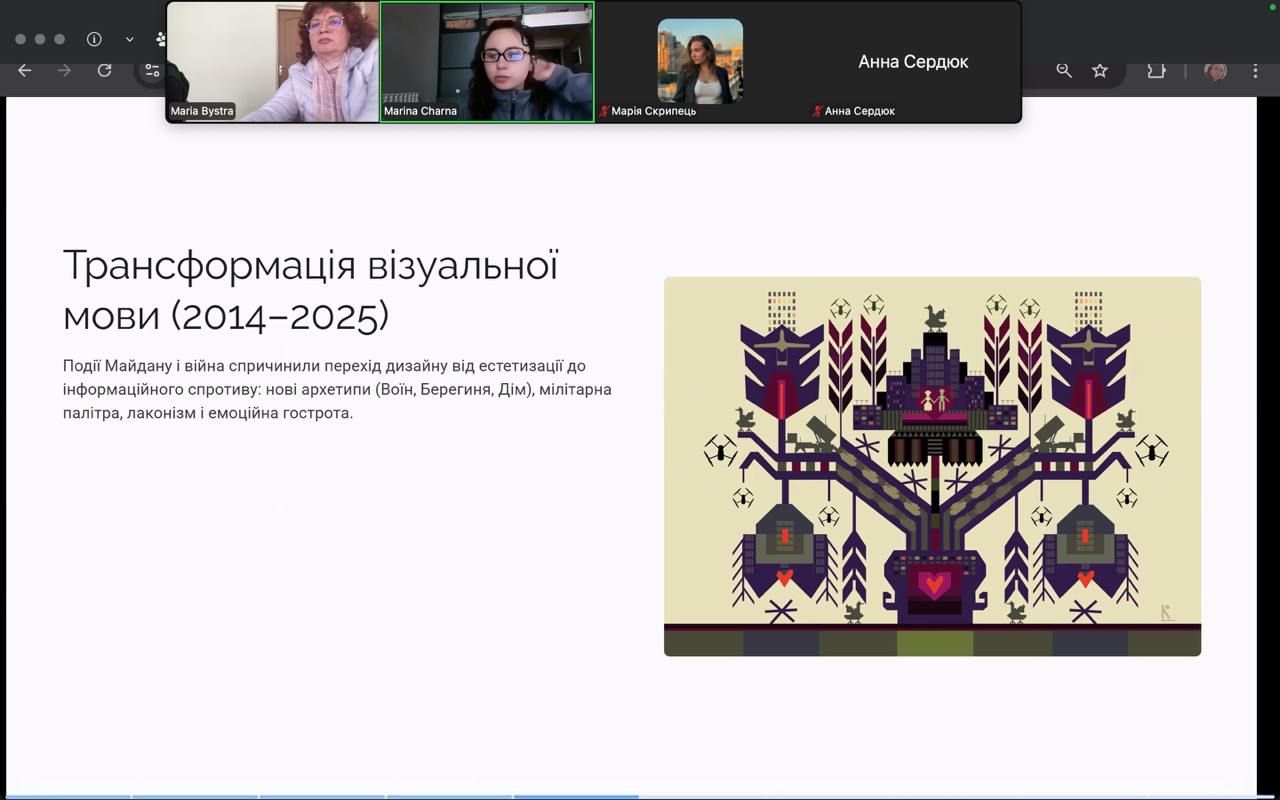
Task: Select Marina Charna's video tile
Action: pos(487,60)
